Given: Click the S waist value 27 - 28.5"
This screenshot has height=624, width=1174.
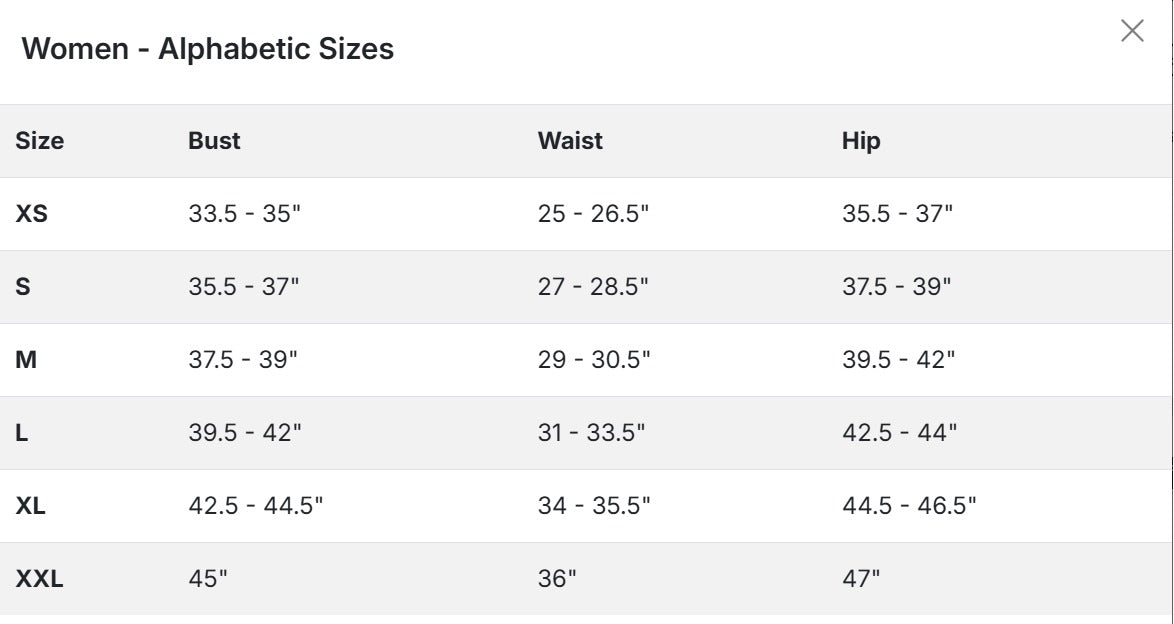Looking at the screenshot, I should click(593, 287).
